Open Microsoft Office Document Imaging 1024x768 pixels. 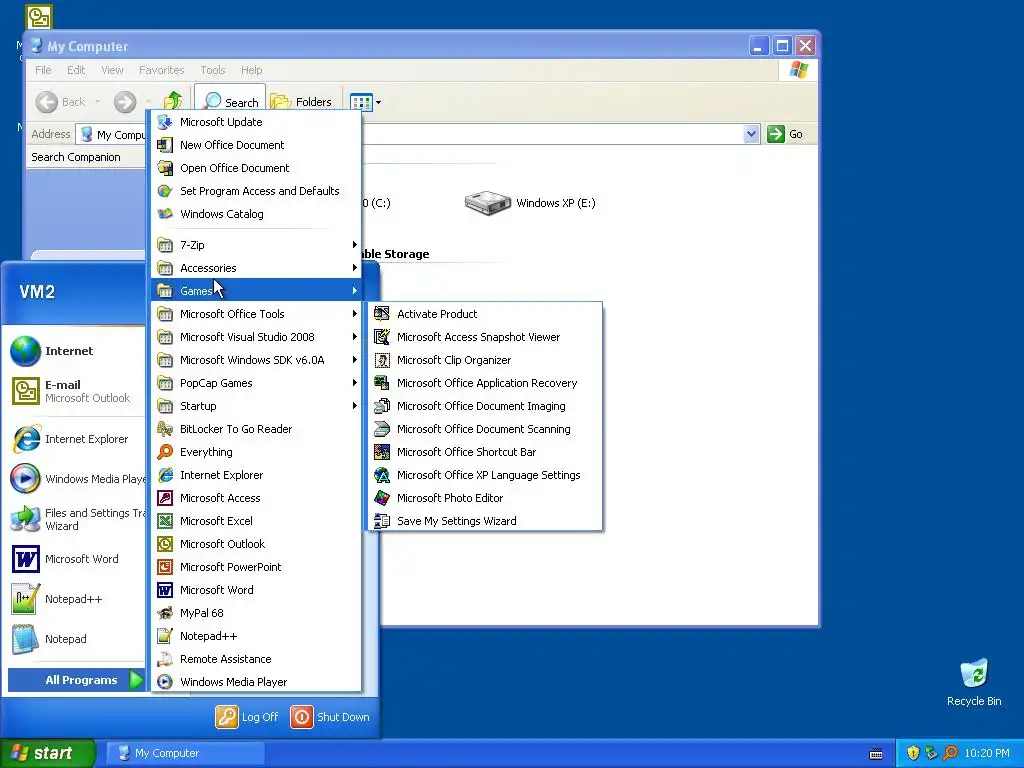(x=485, y=406)
